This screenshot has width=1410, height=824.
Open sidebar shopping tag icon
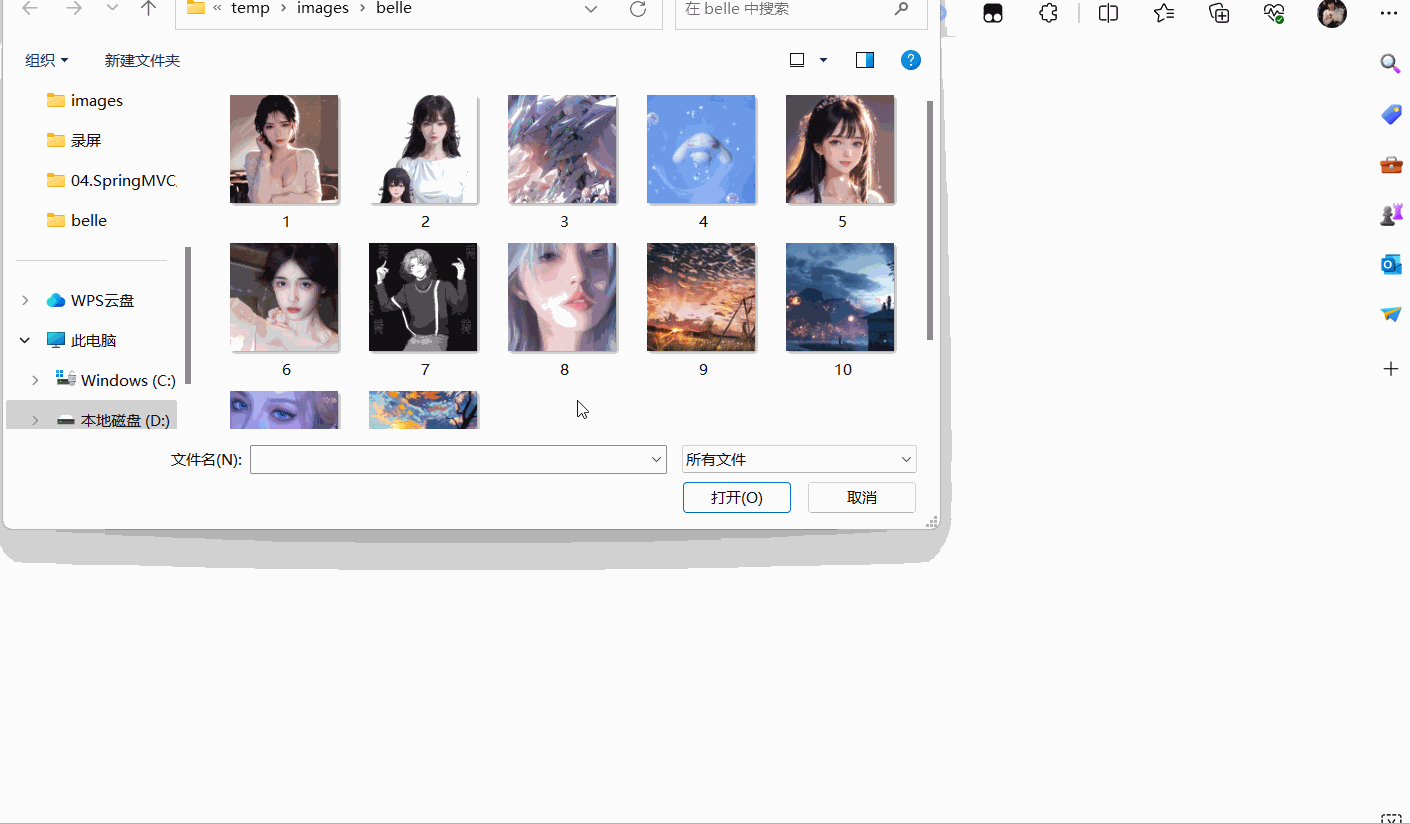1391,114
